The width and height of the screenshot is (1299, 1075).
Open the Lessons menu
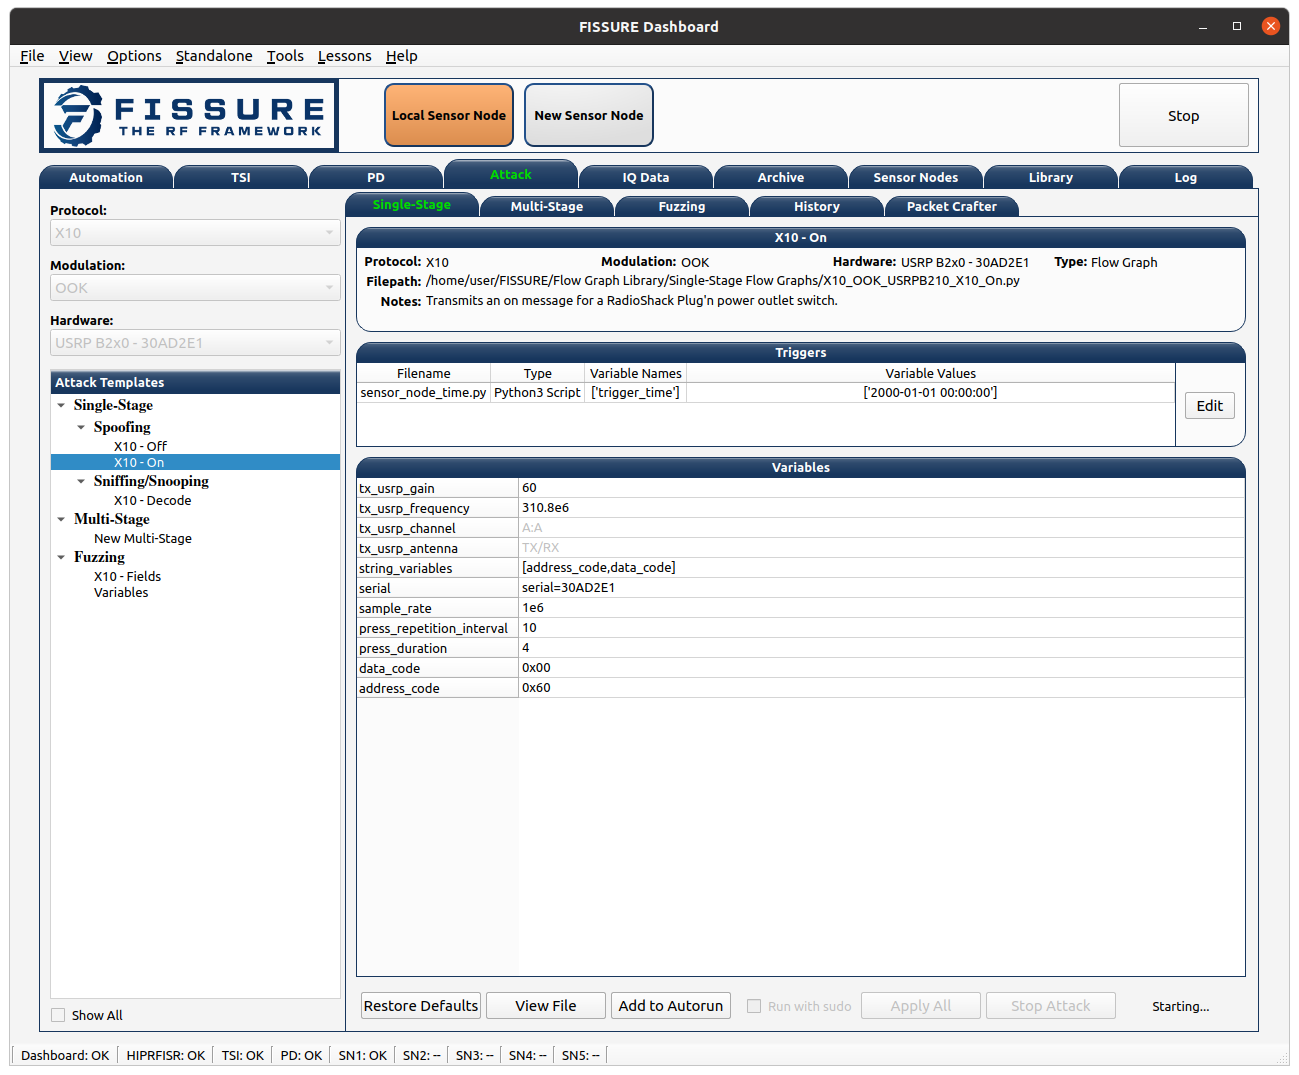point(344,56)
